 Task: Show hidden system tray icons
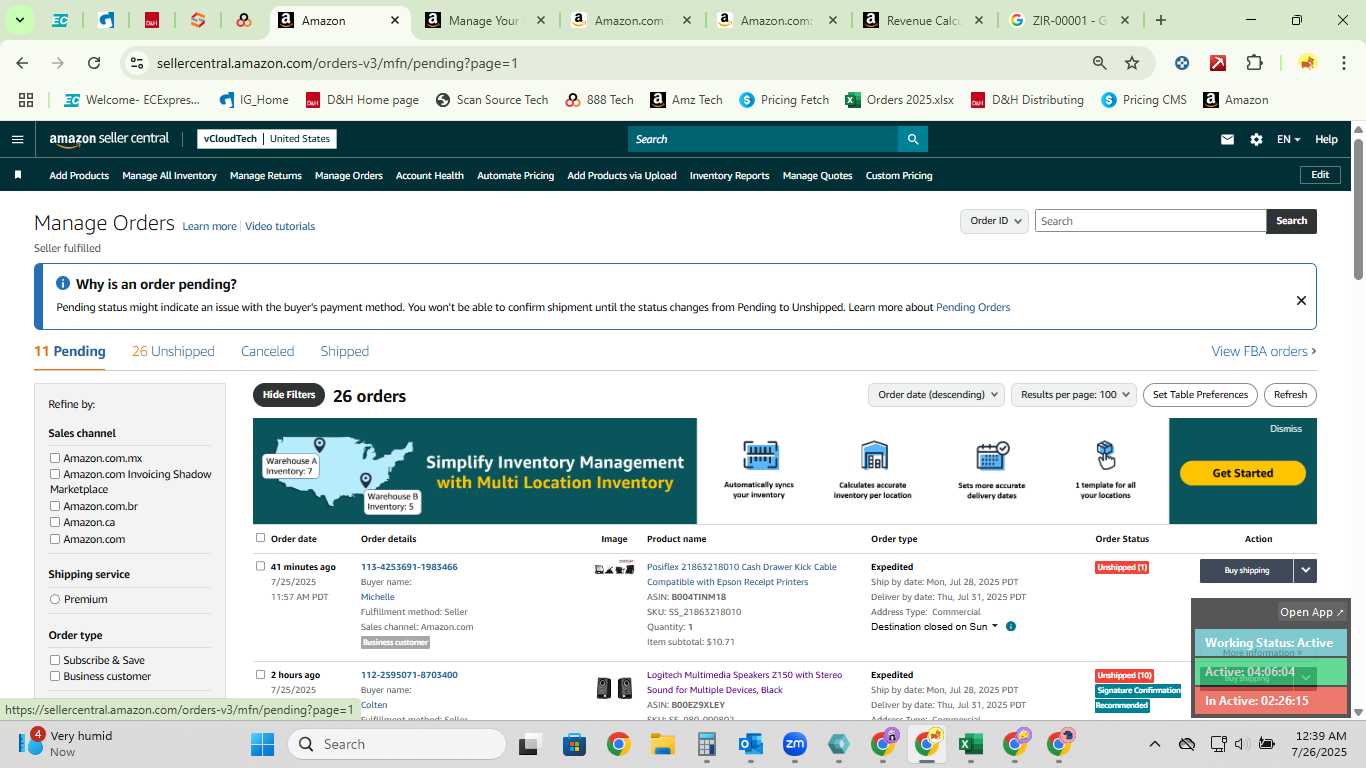tap(1154, 744)
